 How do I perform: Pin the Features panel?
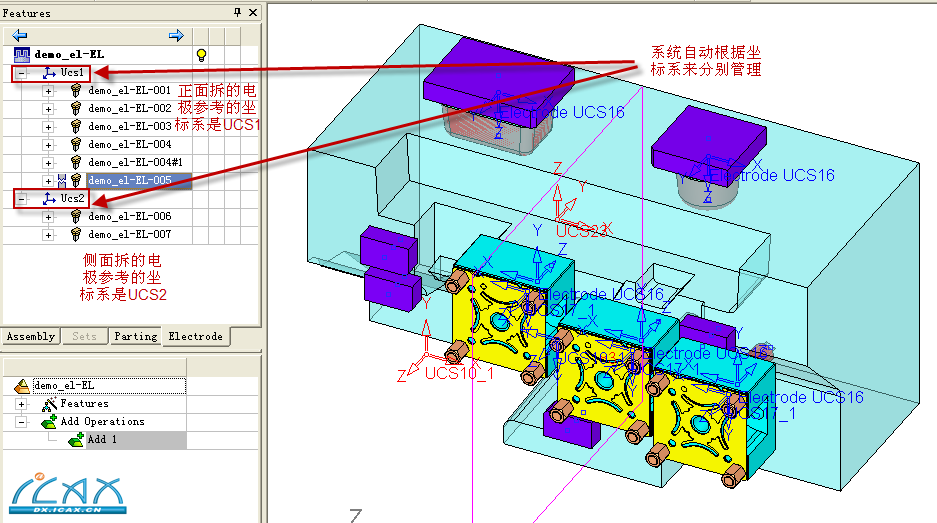click(x=237, y=12)
